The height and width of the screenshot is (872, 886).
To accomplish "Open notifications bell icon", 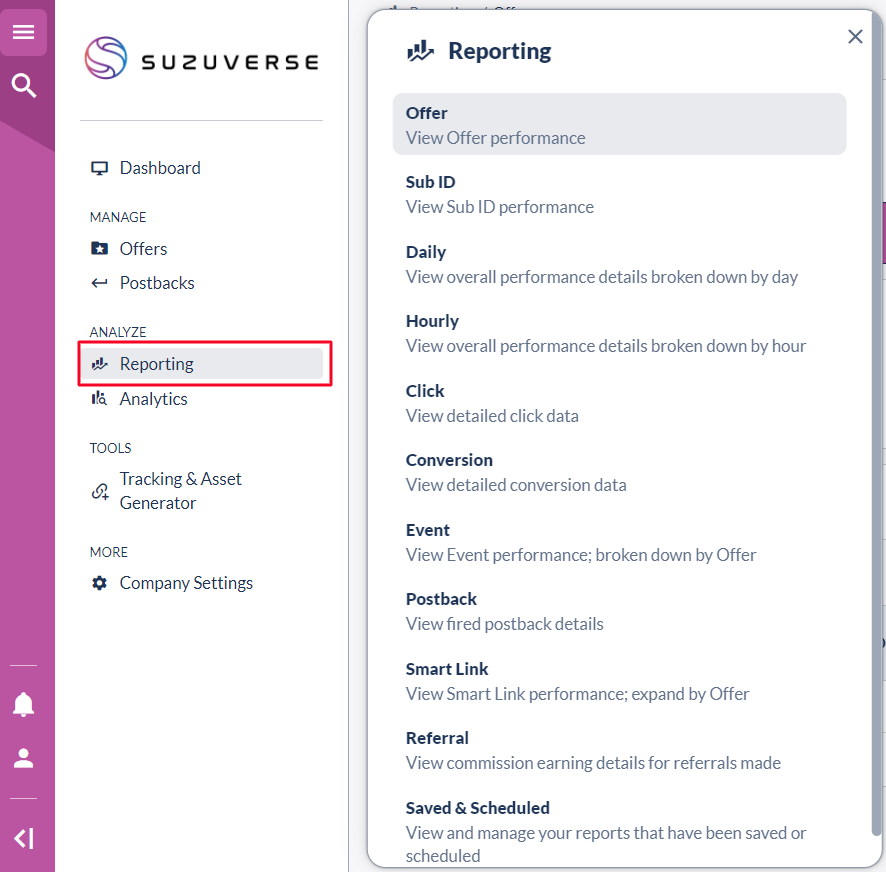I will (x=24, y=705).
